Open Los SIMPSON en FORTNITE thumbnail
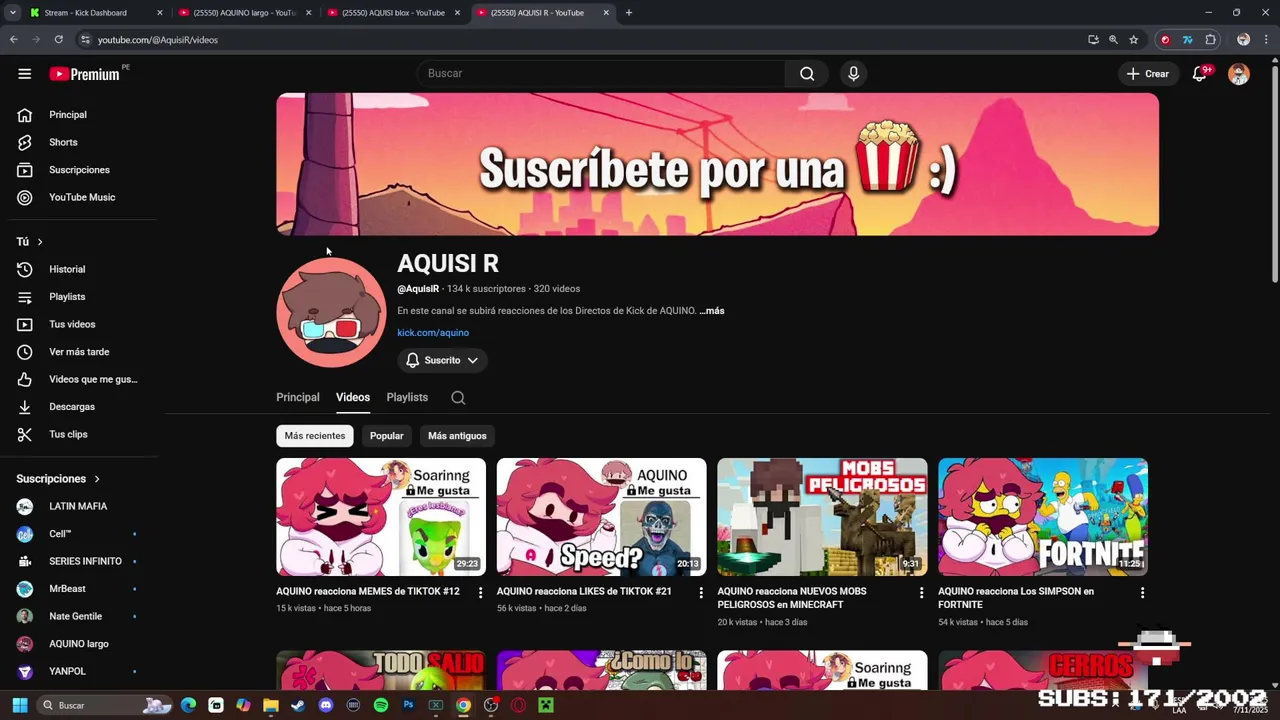Viewport: 1280px width, 720px height. pos(1043,517)
